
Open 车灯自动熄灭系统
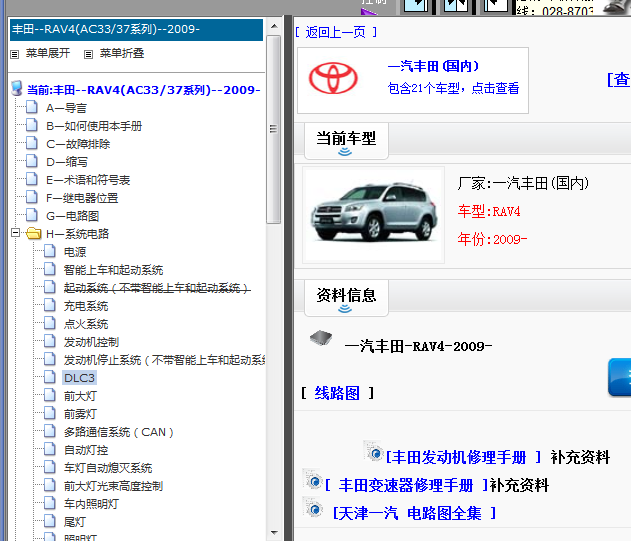tap(108, 468)
